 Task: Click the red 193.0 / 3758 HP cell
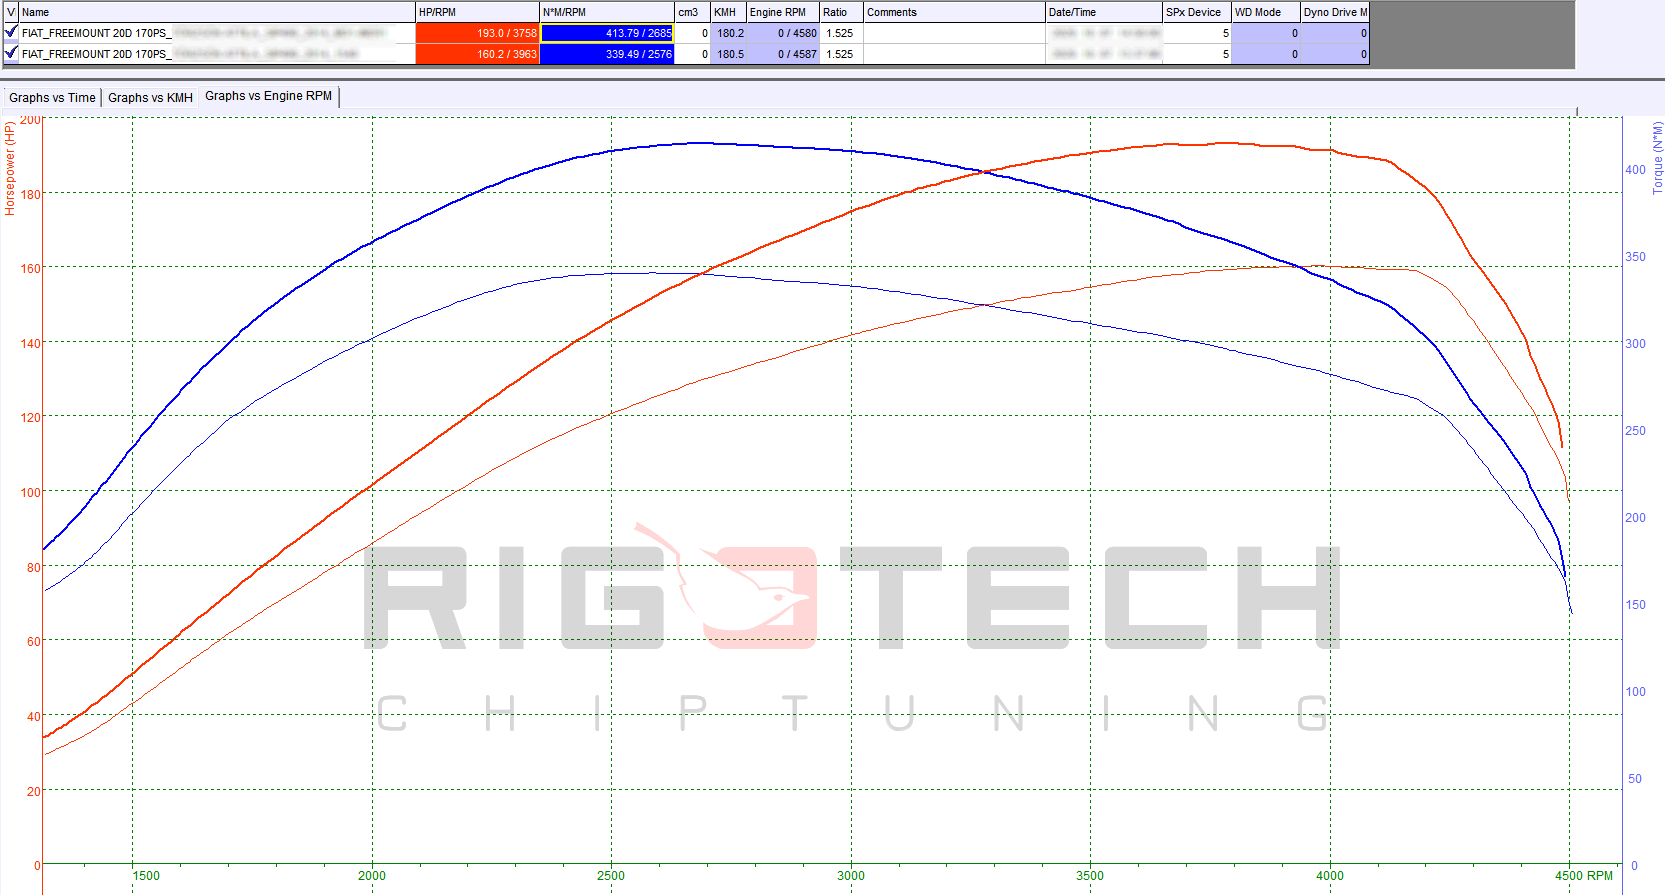[477, 33]
